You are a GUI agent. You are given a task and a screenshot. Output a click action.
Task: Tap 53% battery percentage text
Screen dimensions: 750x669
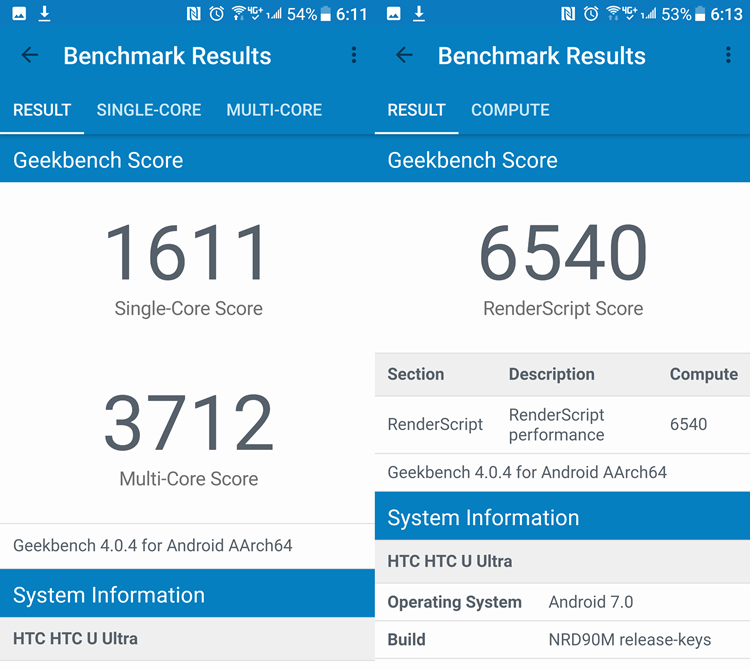click(x=677, y=14)
